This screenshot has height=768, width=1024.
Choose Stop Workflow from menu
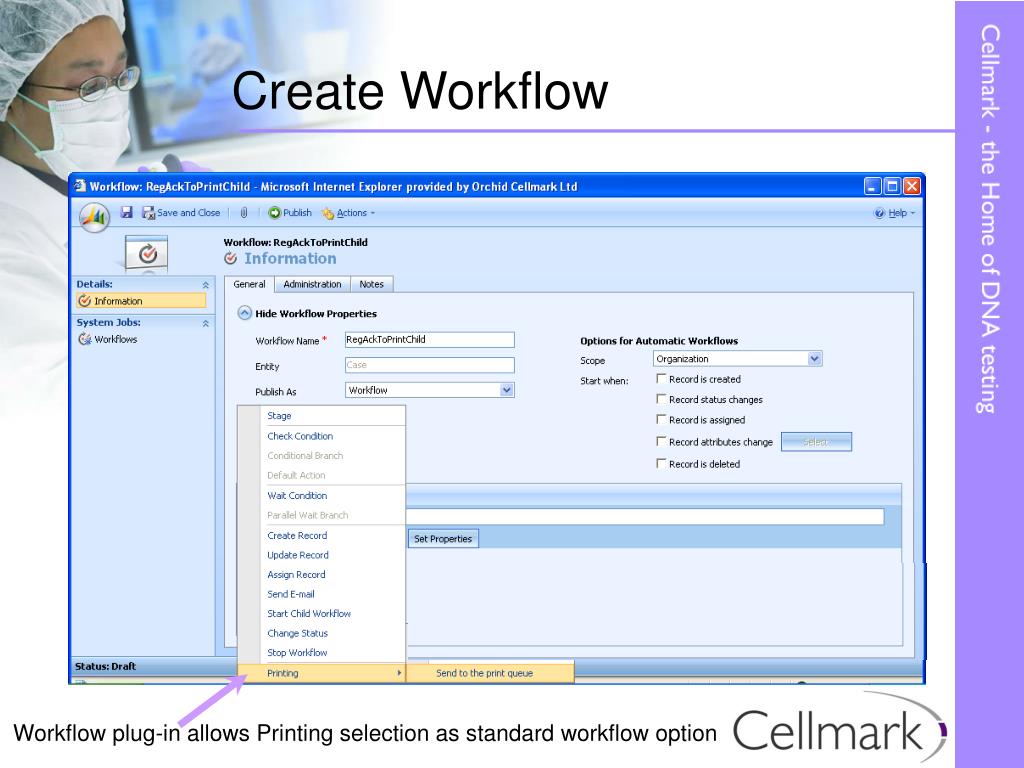pos(333,653)
